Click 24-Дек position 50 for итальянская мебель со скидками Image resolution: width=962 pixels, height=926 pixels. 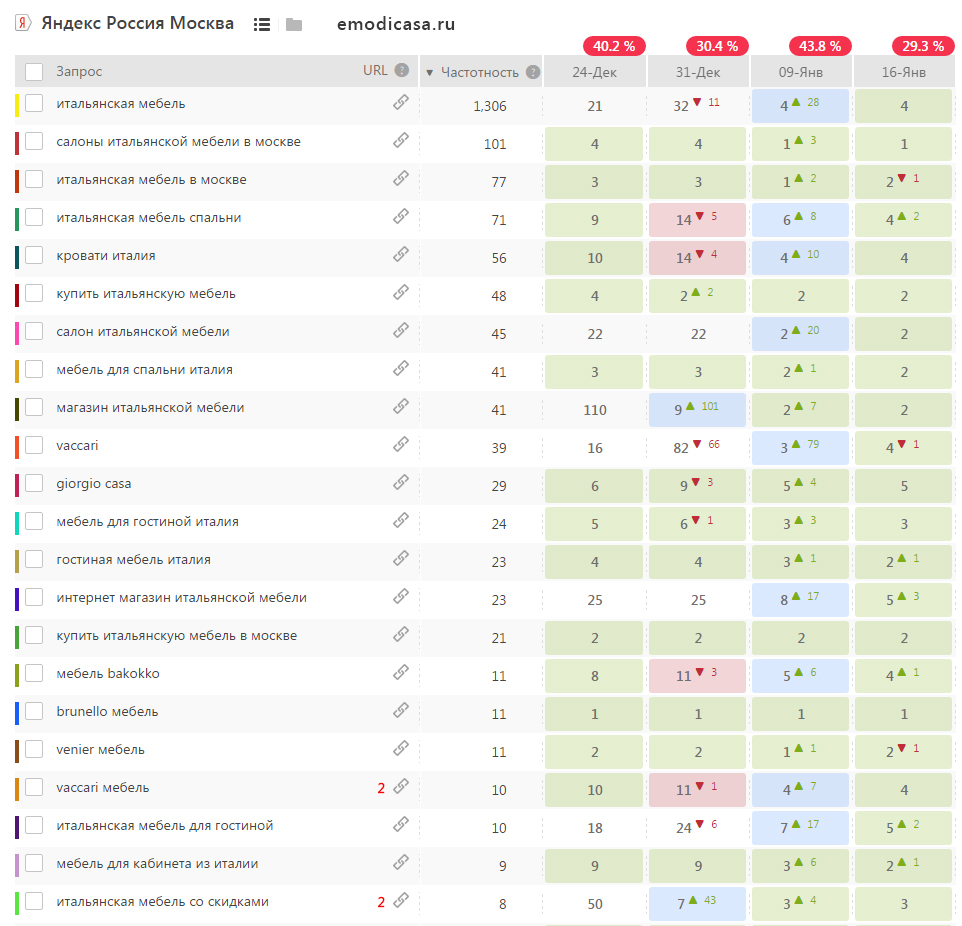pyautogui.click(x=595, y=904)
